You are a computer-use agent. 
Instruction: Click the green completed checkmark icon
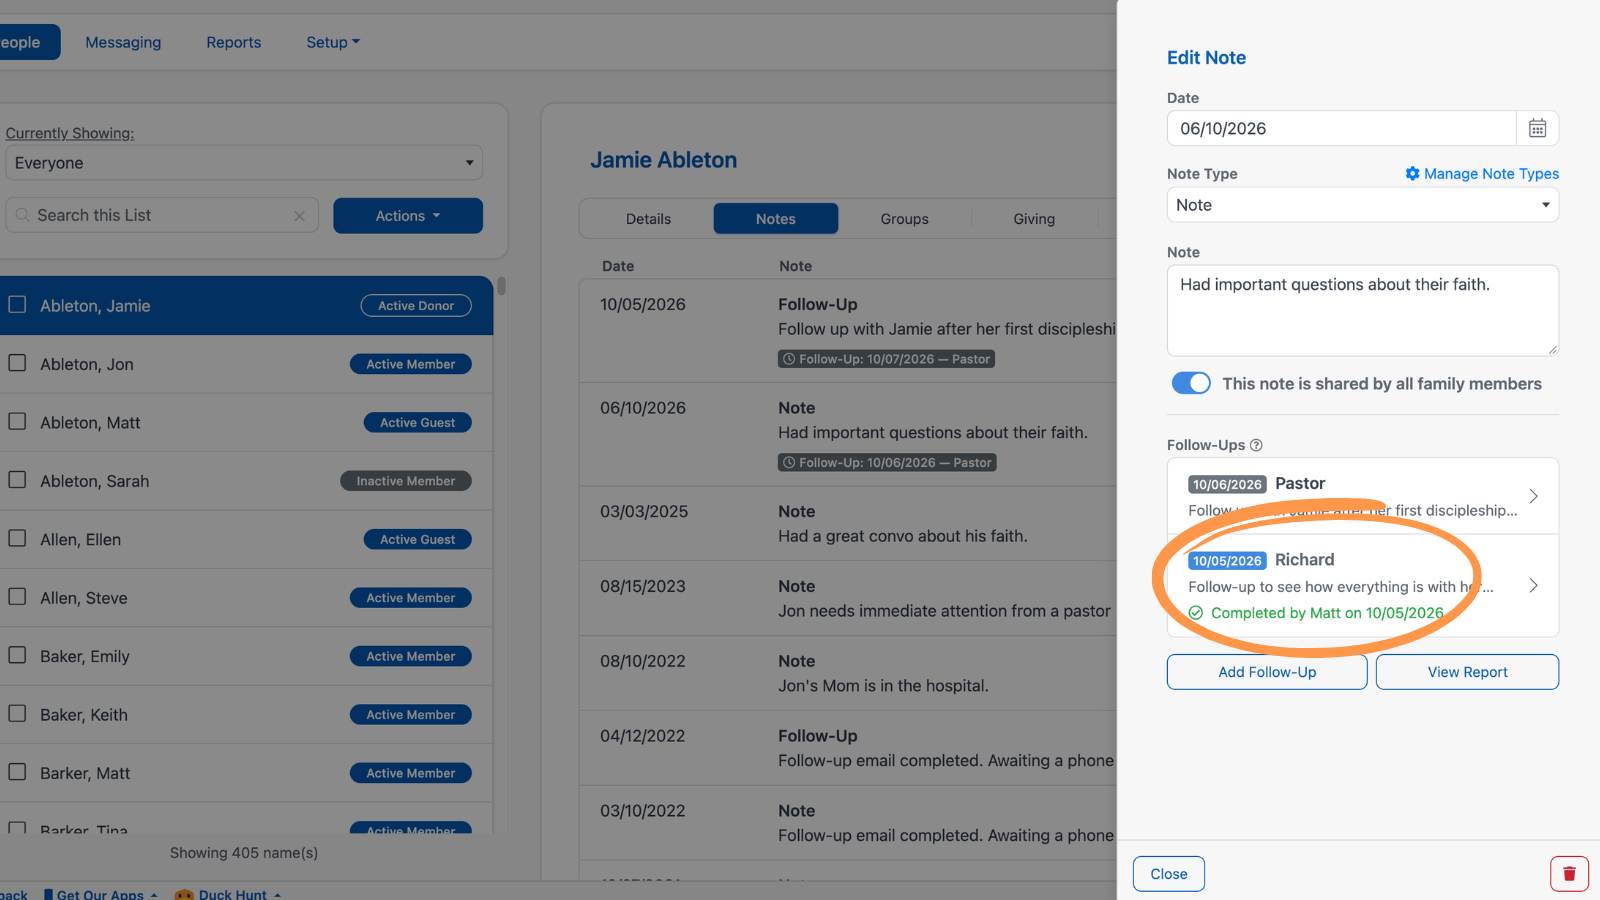point(1196,613)
